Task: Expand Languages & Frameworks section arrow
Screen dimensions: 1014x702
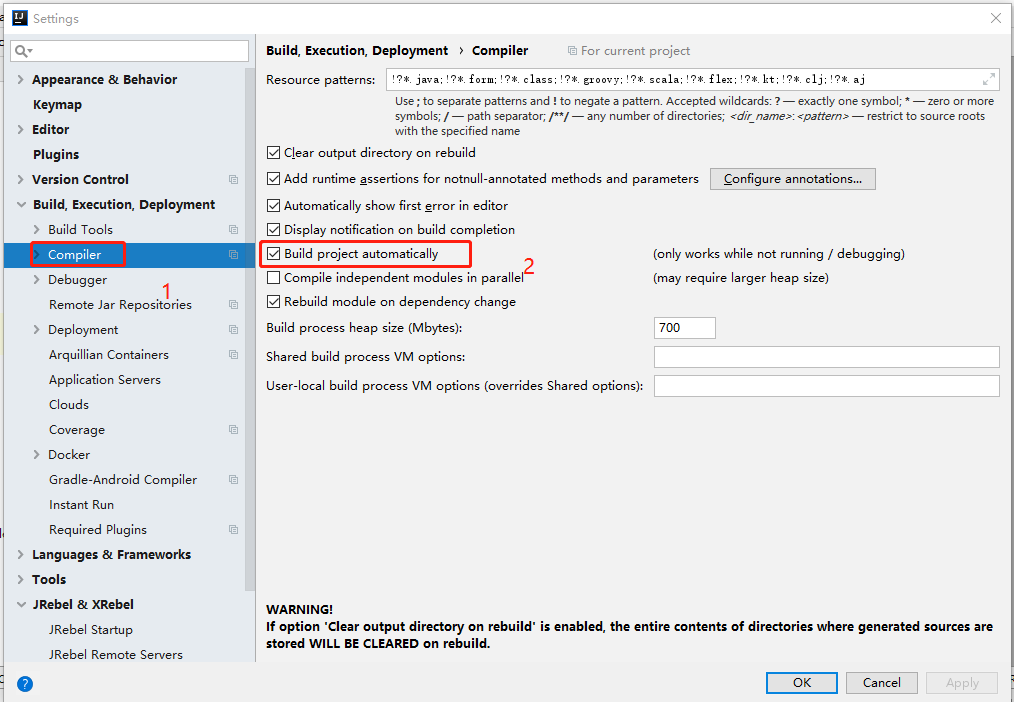Action: [21, 555]
